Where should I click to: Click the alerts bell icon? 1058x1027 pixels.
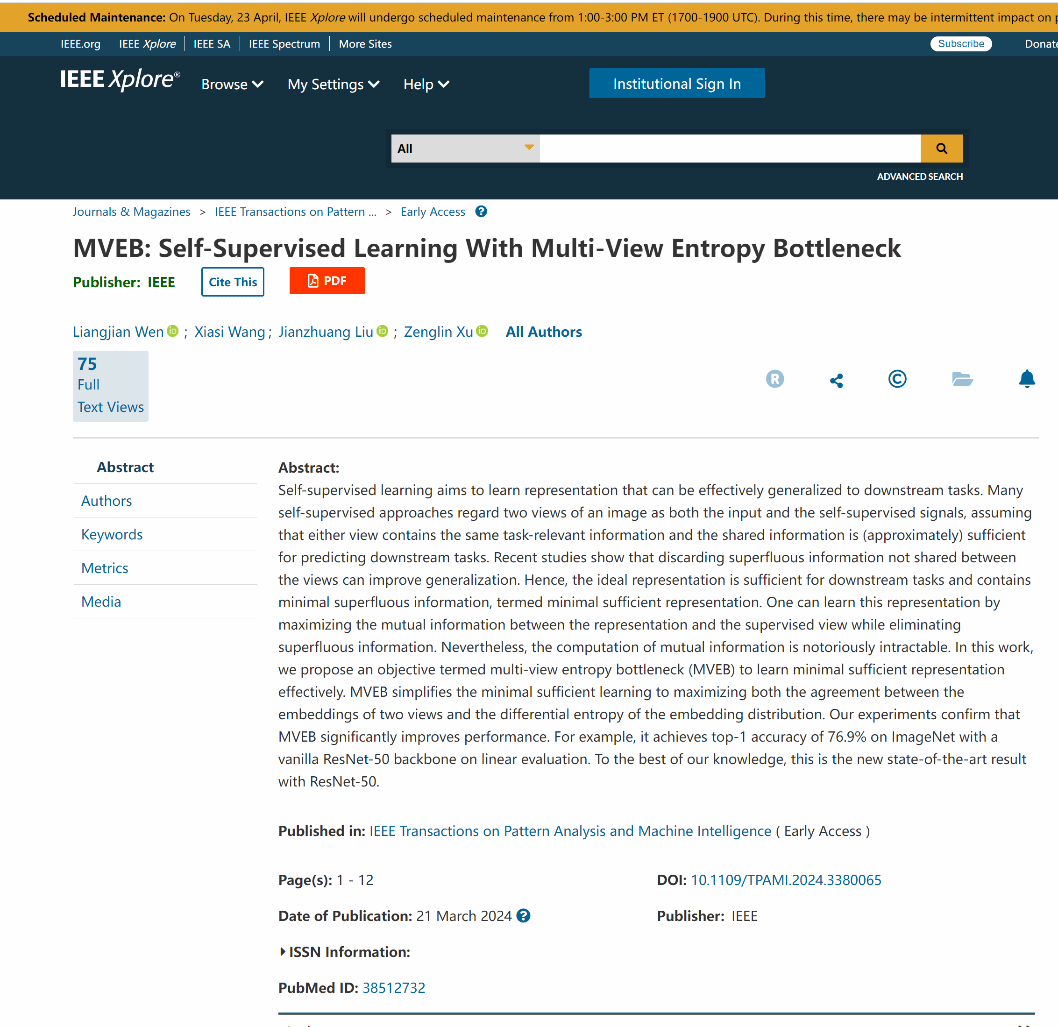click(x=1026, y=379)
